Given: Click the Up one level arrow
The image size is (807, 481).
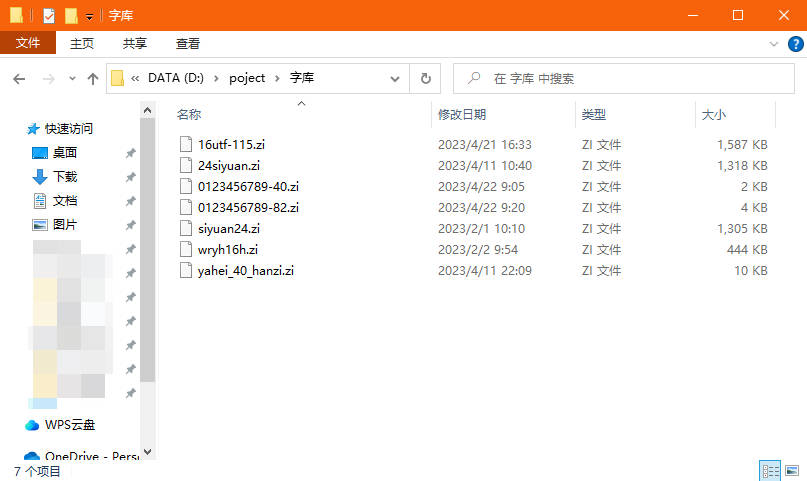Looking at the screenshot, I should [x=93, y=79].
